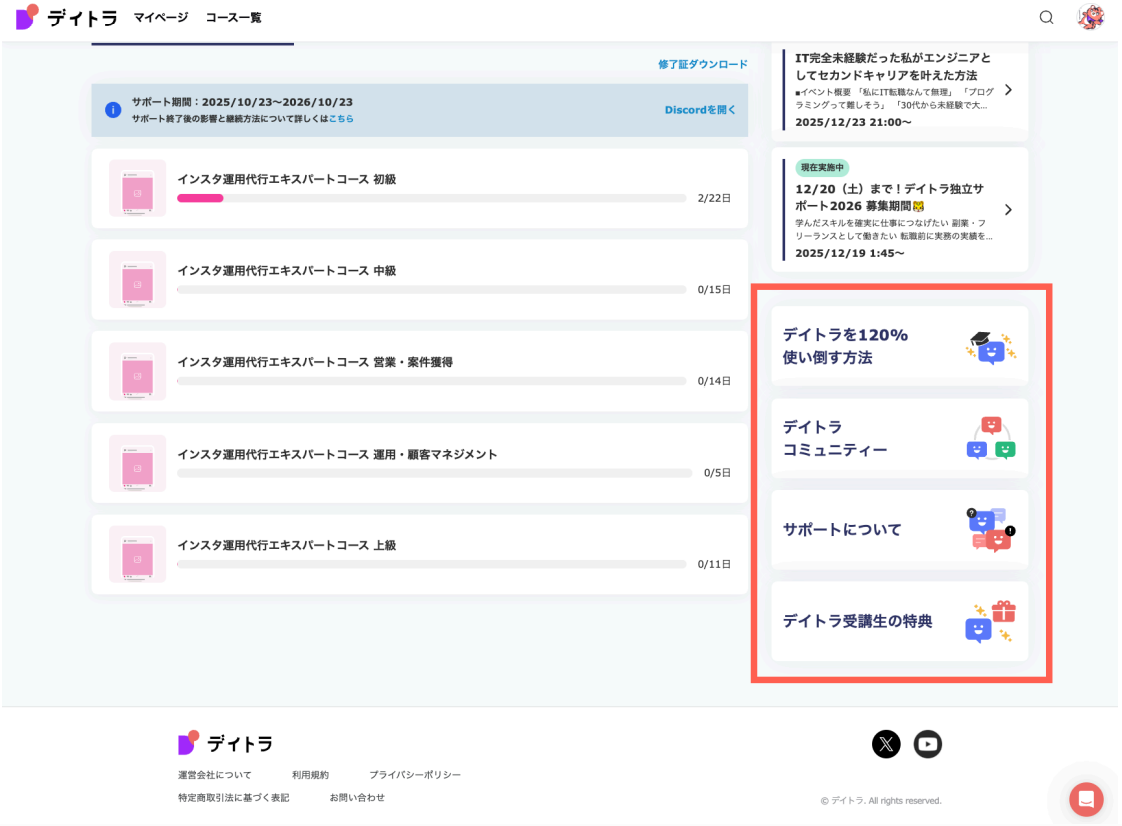Open IT完全未経験だった私 event title
This screenshot has width=1122, height=826.
[x=893, y=67]
